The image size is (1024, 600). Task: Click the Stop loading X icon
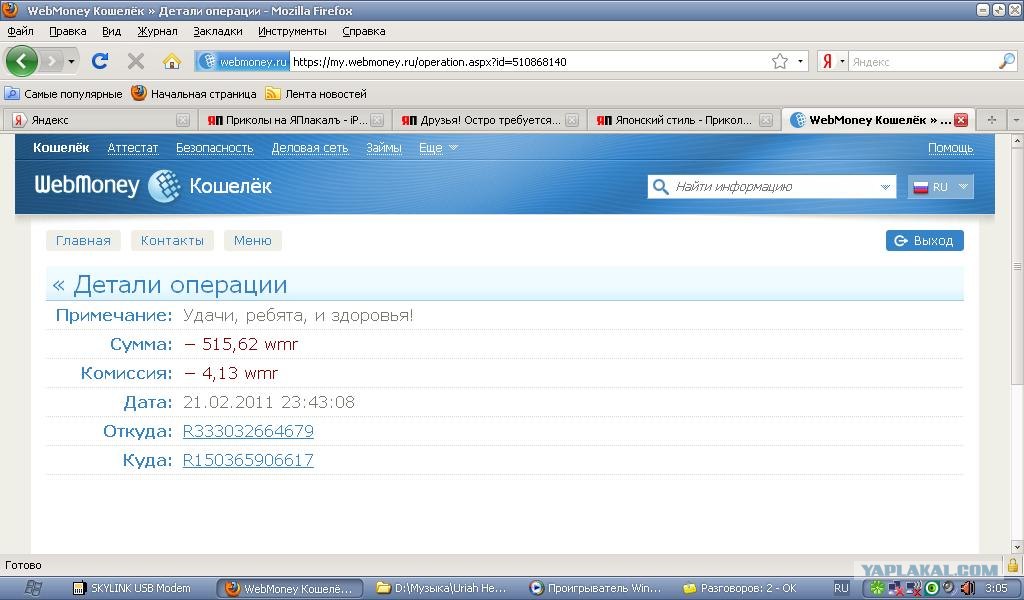136,61
